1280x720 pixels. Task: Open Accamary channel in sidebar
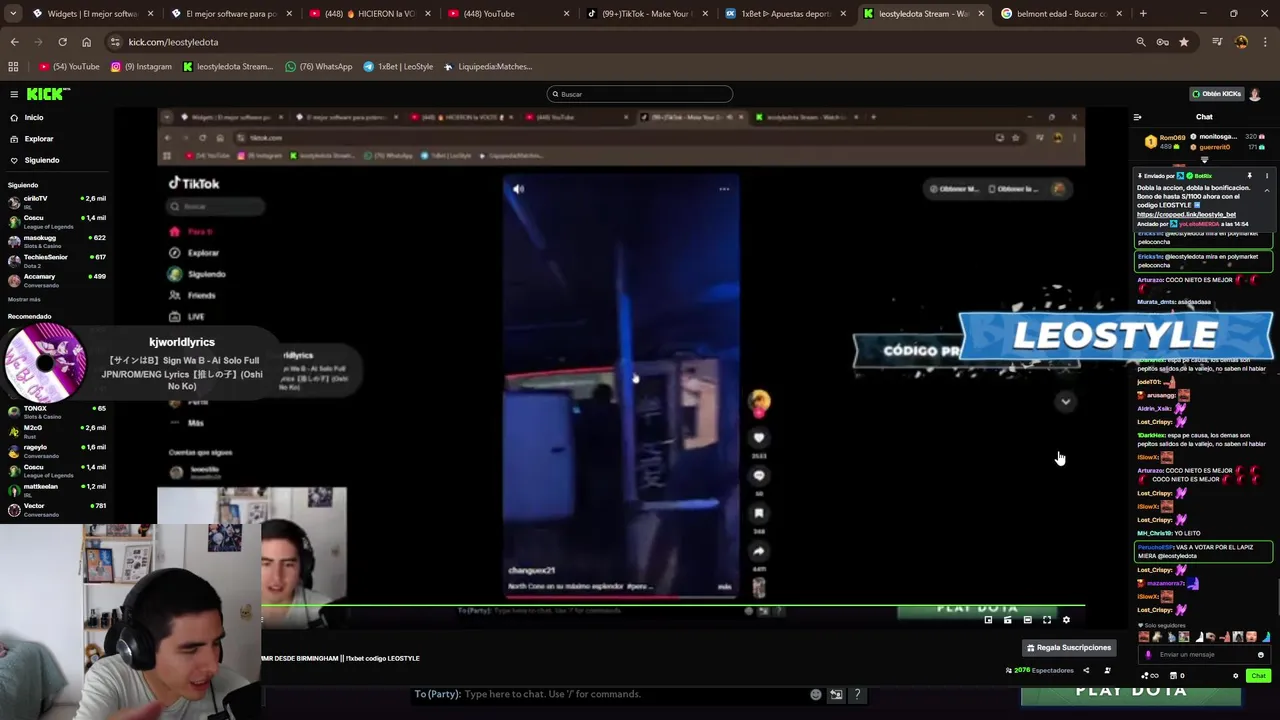click(56, 279)
